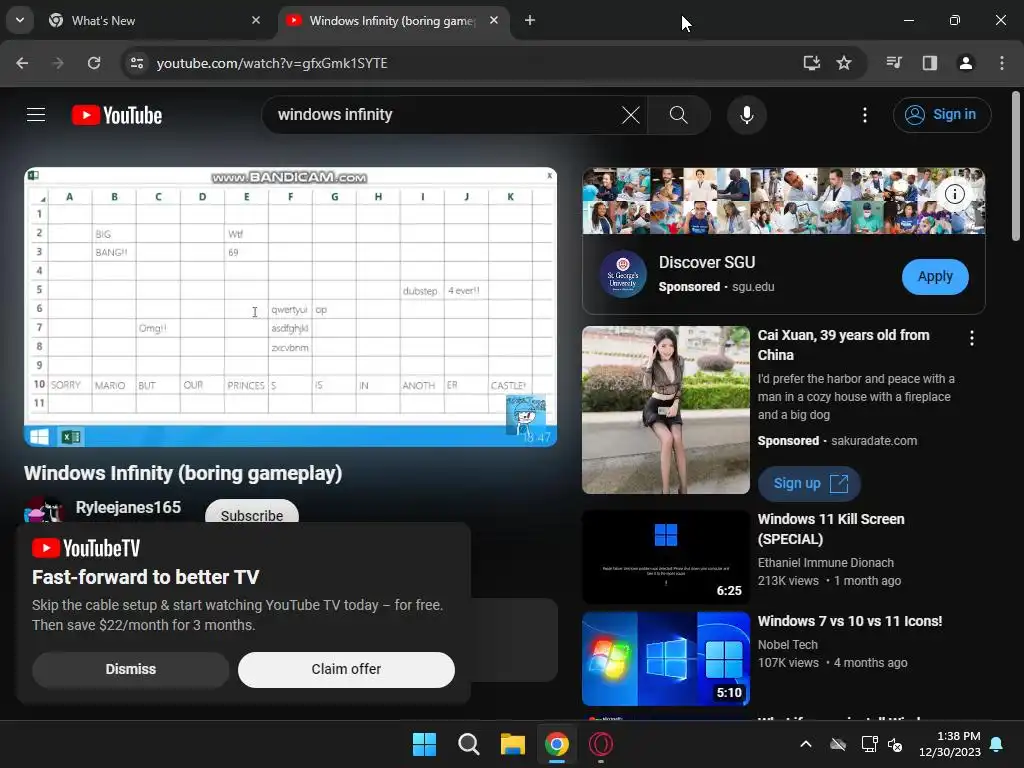Dismiss the YouTube TV offer
Viewport: 1024px width, 768px height.
131,669
